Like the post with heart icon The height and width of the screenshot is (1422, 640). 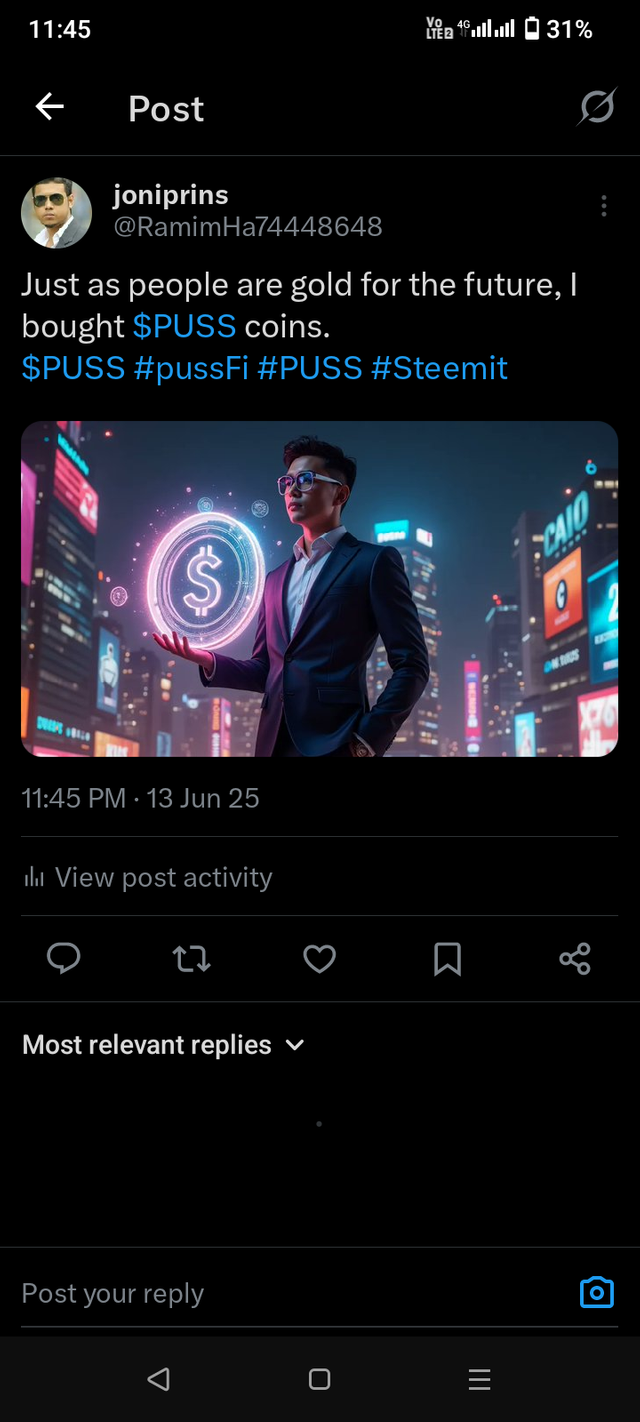tap(319, 959)
